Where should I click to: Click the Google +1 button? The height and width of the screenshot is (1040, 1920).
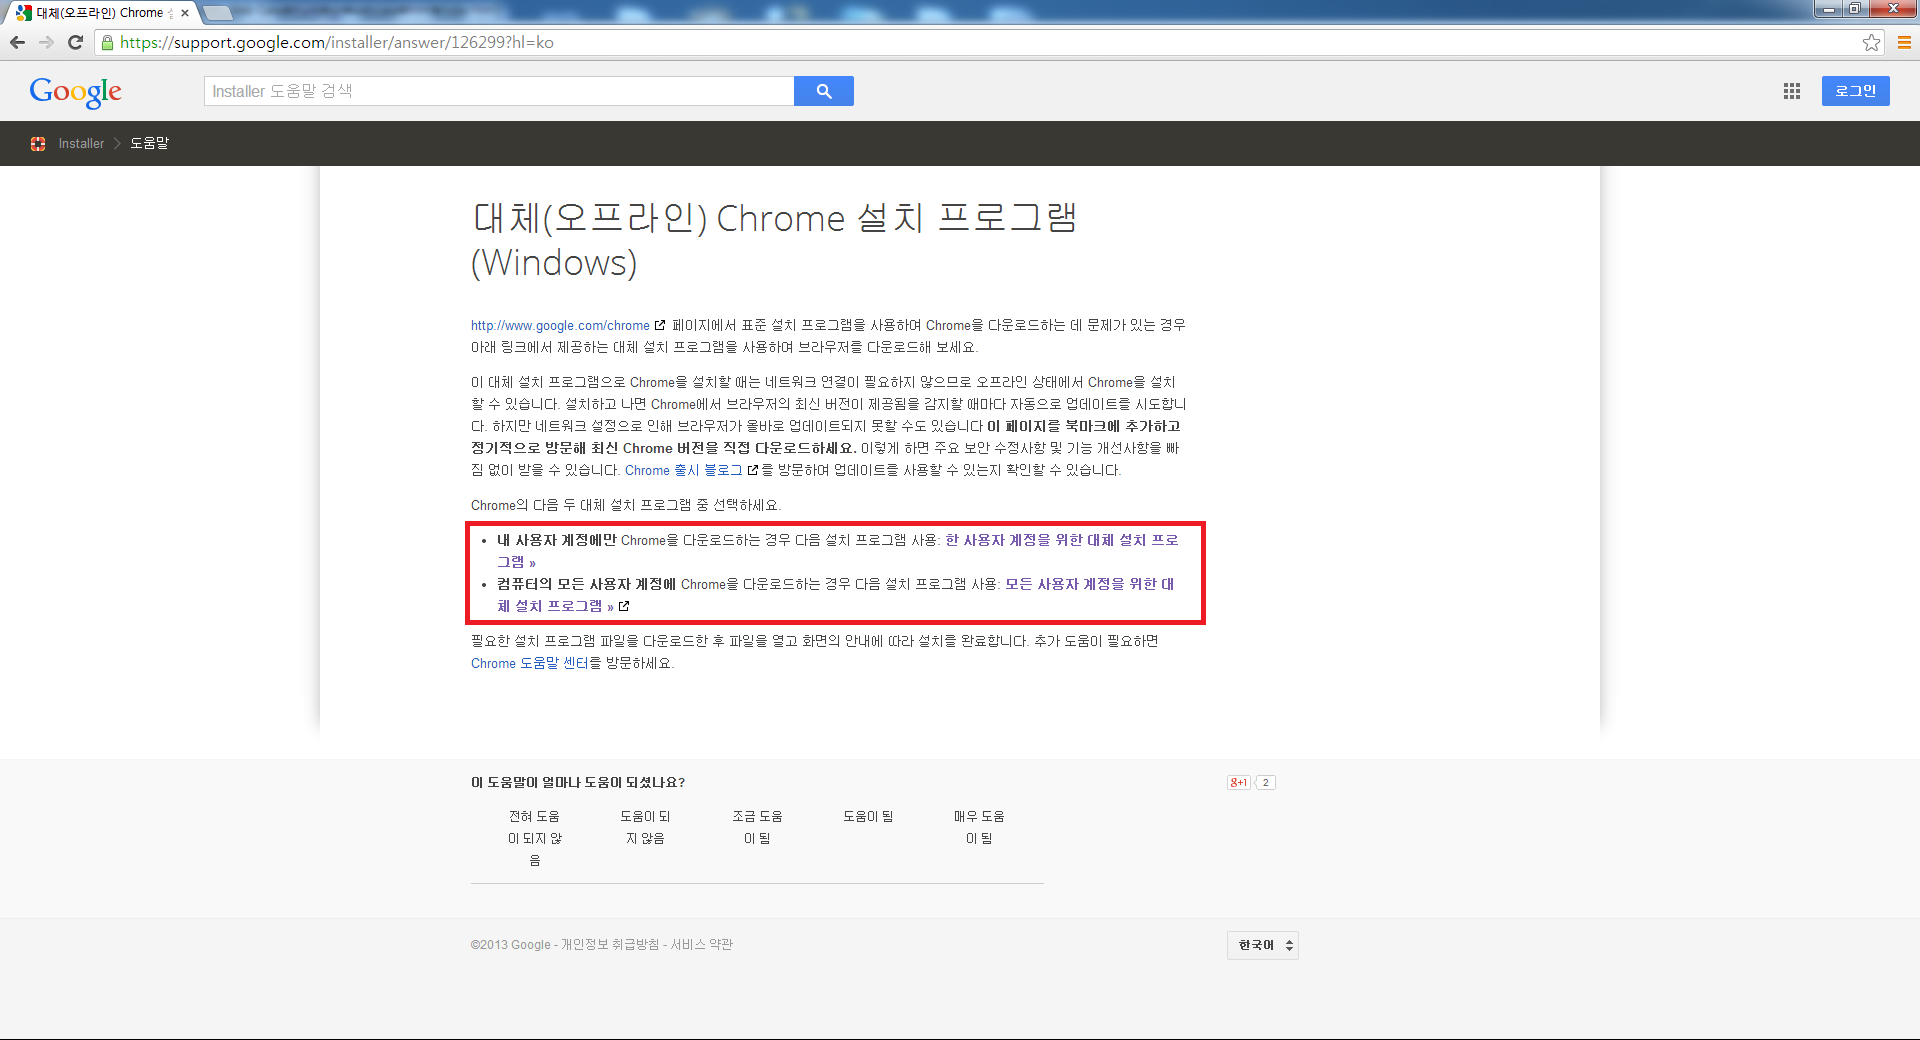coord(1238,783)
